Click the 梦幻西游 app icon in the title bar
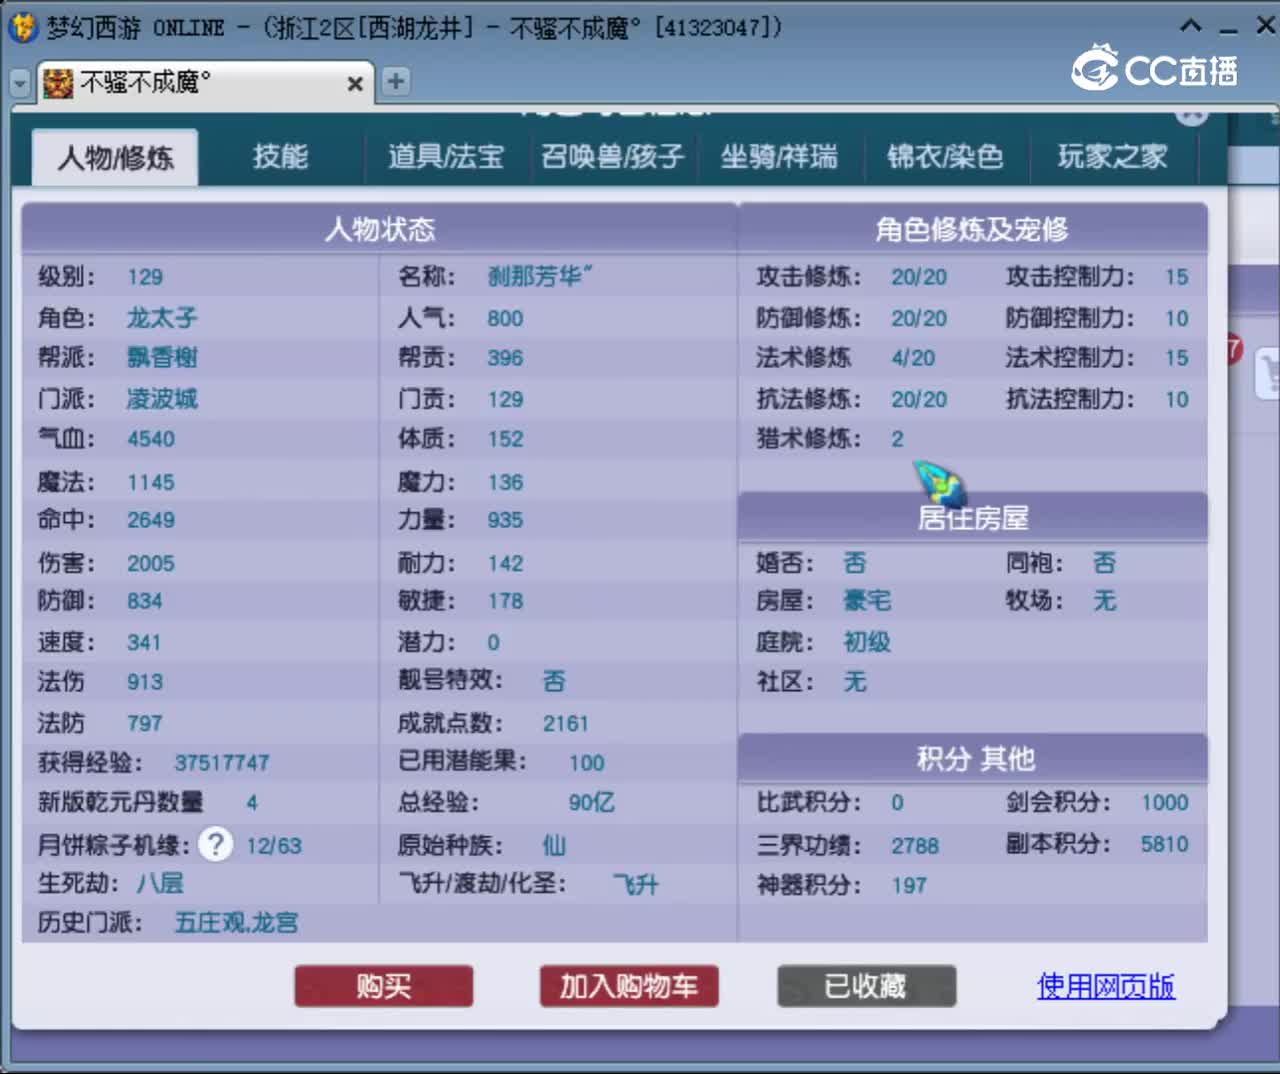 [x=24, y=27]
